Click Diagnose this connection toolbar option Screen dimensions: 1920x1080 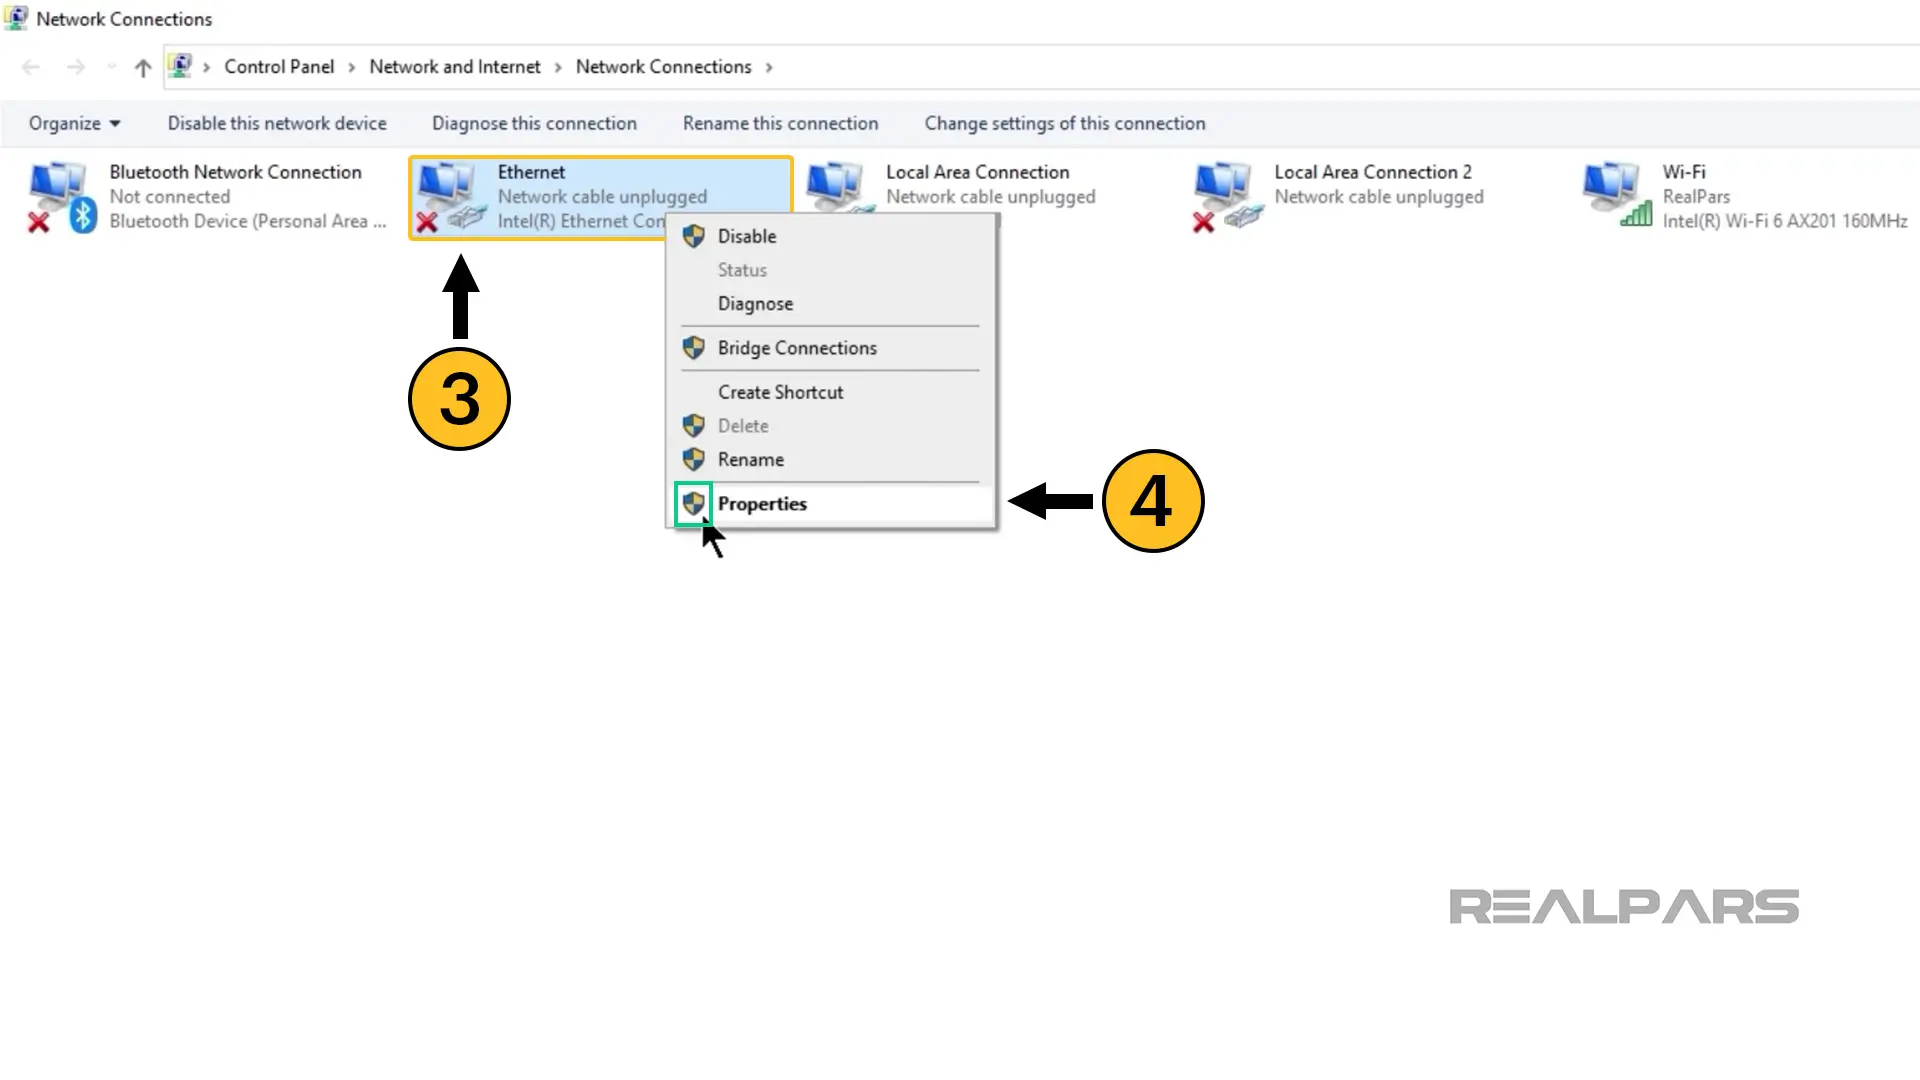(534, 123)
